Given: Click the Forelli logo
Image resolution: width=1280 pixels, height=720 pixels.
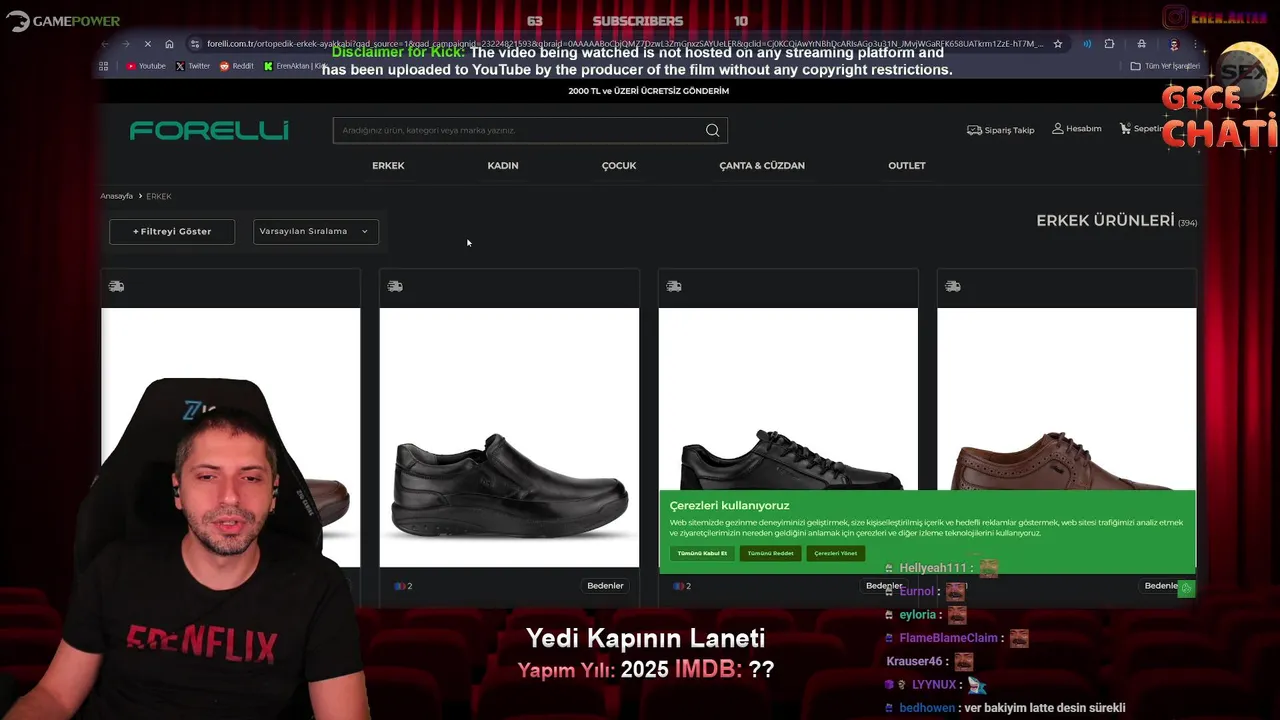Looking at the screenshot, I should pos(209,130).
